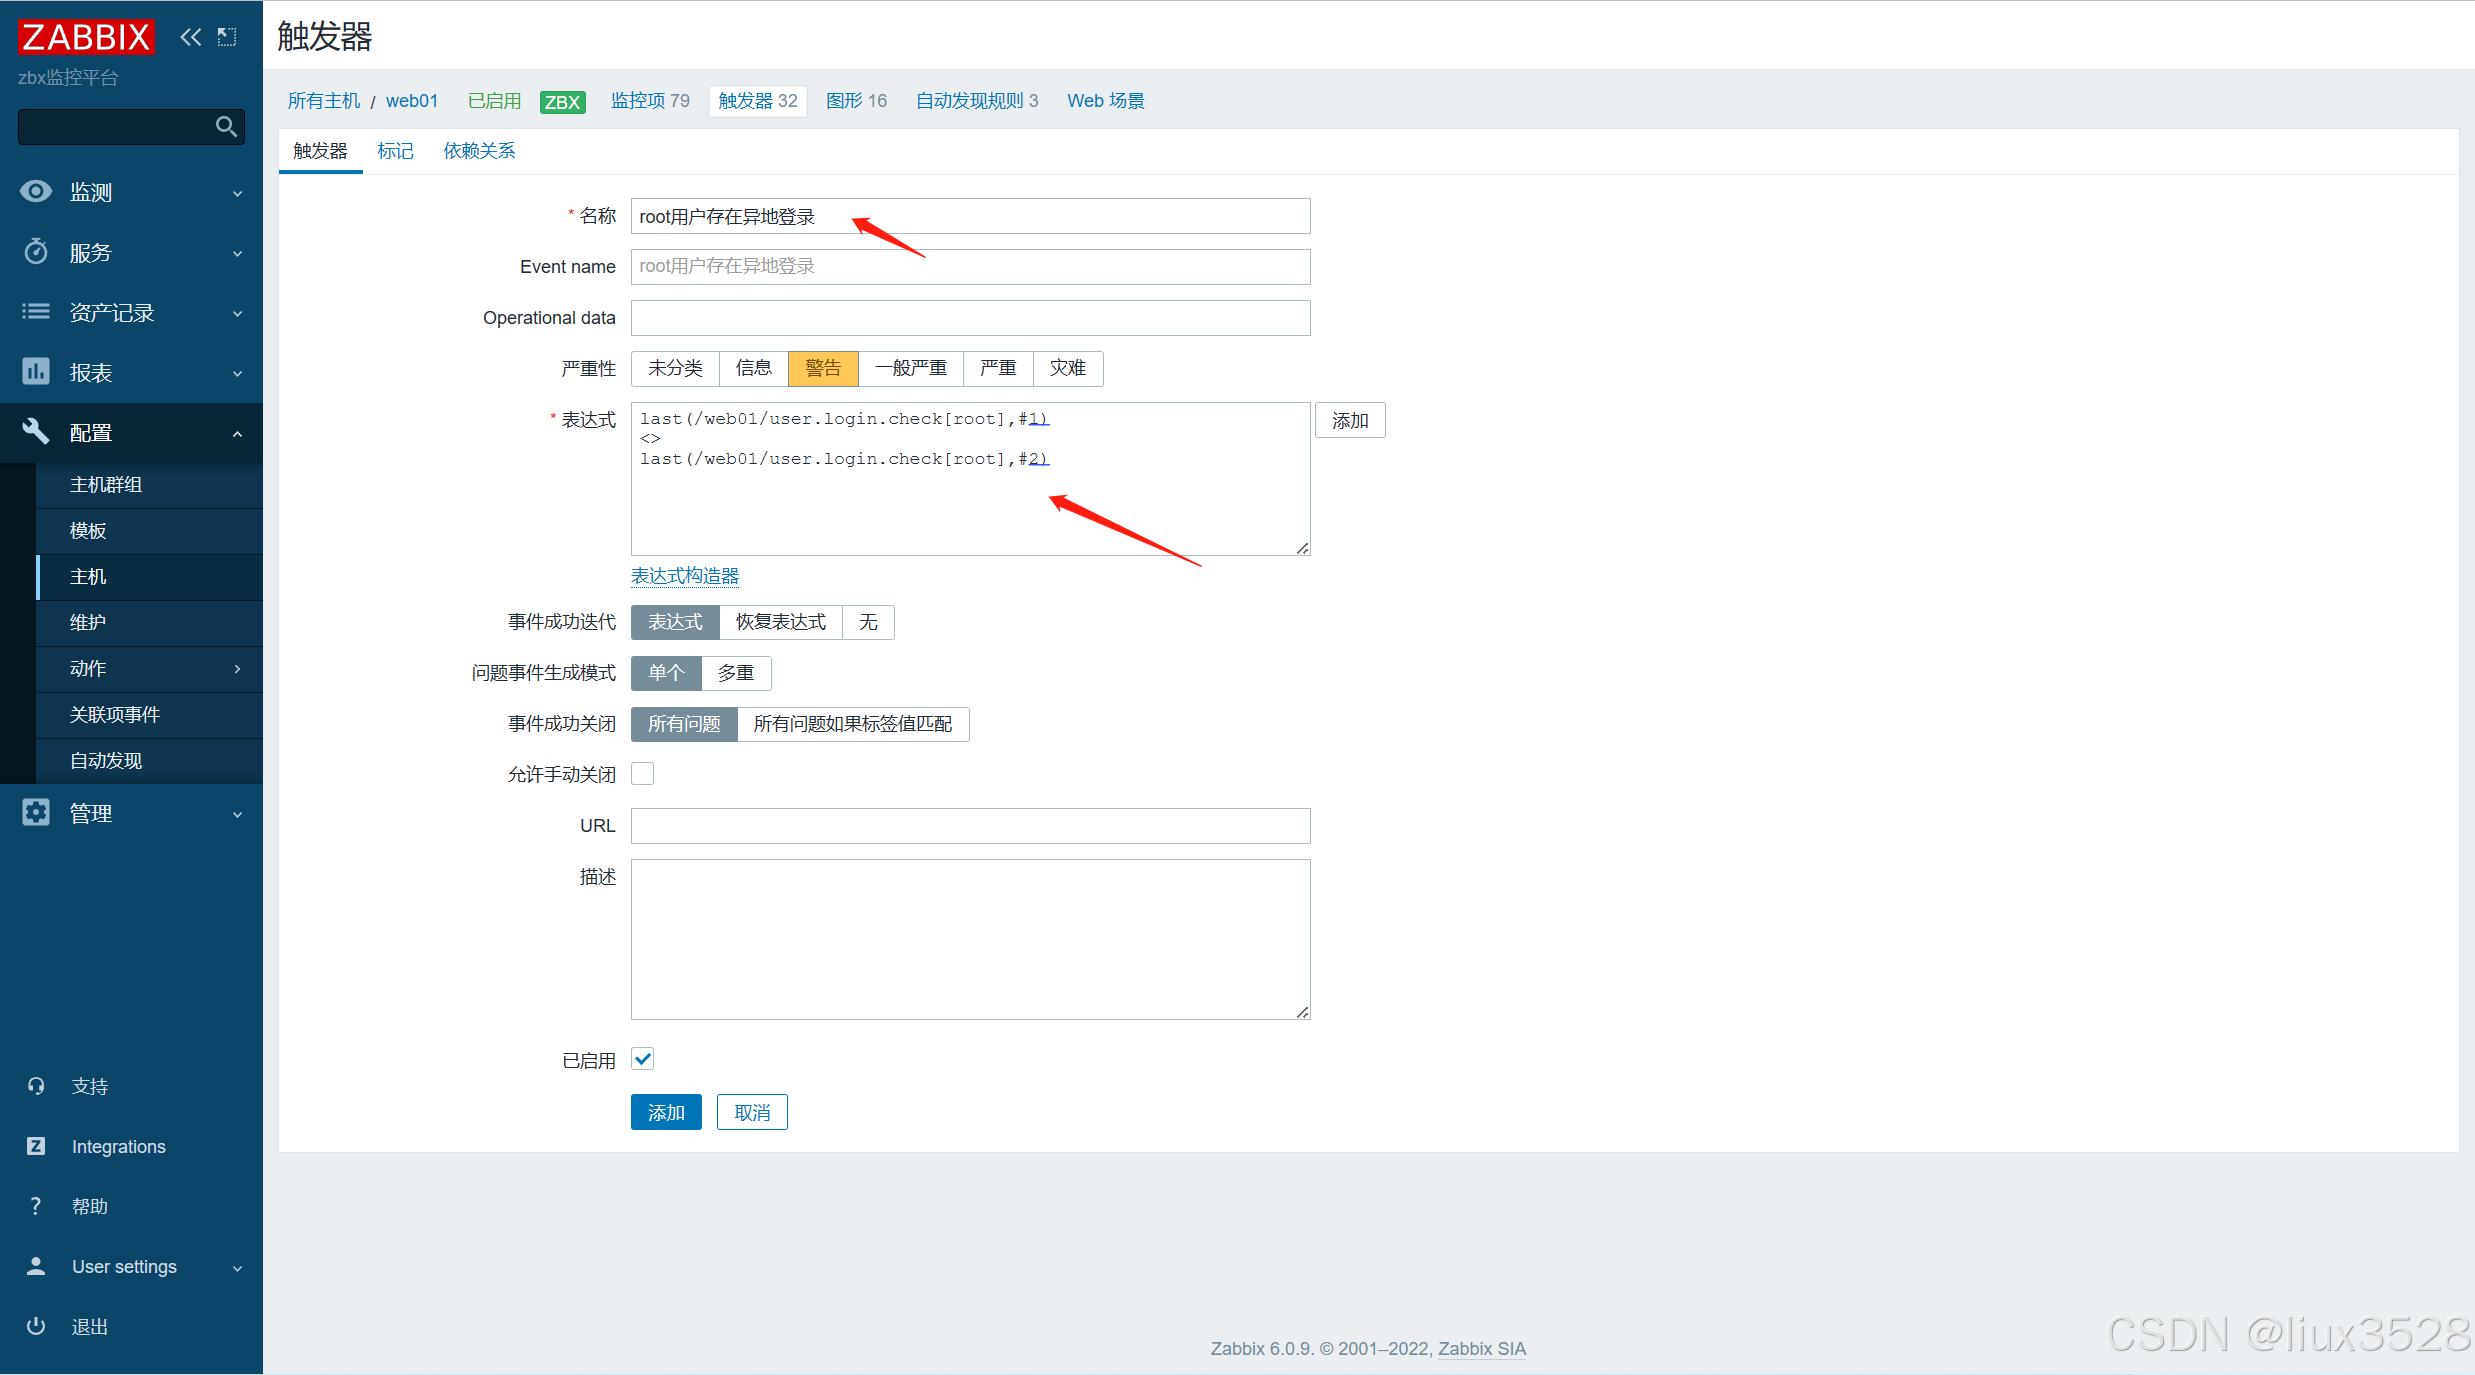Select 一般严重 severity
This screenshot has height=1375, width=2475.
tap(911, 368)
